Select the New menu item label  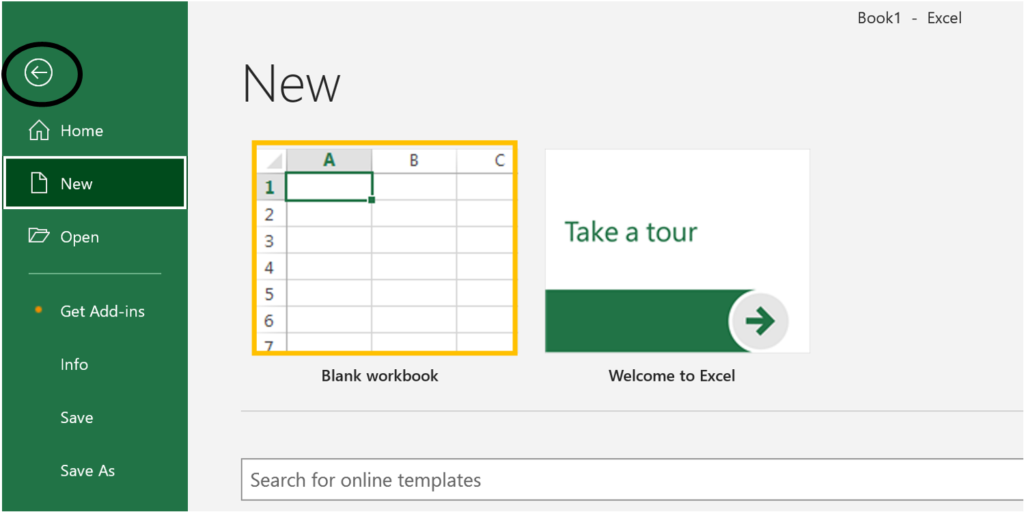coord(76,184)
